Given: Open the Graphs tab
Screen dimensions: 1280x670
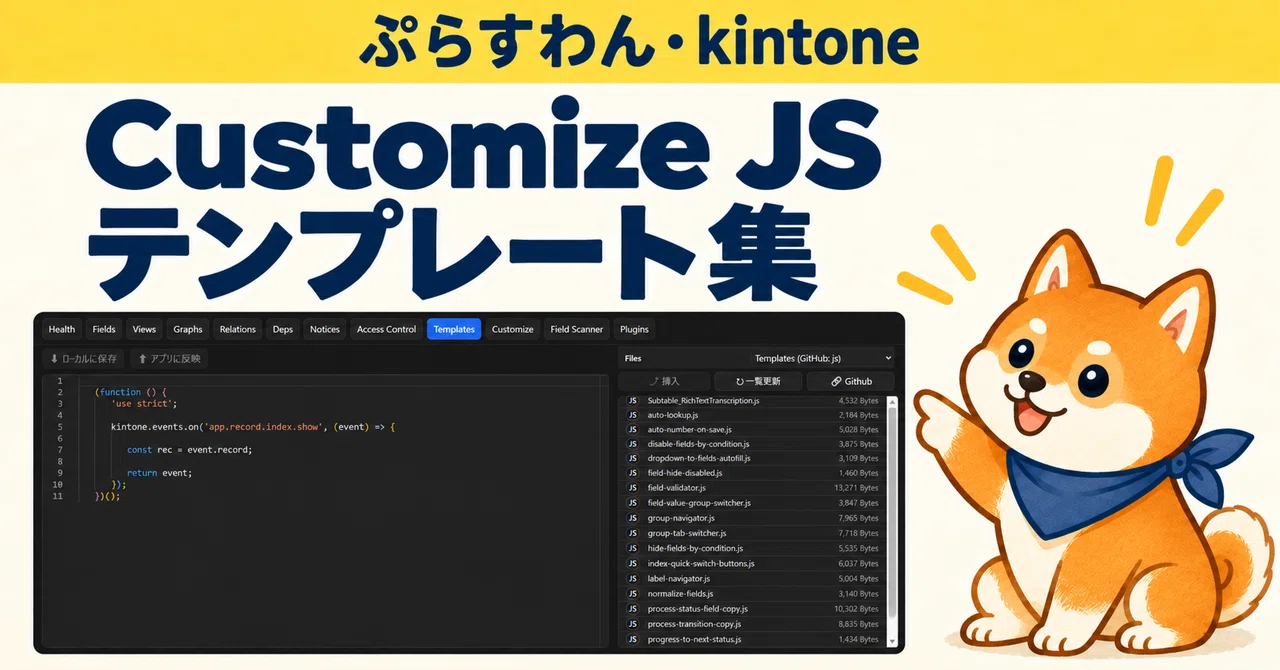Looking at the screenshot, I should (188, 329).
